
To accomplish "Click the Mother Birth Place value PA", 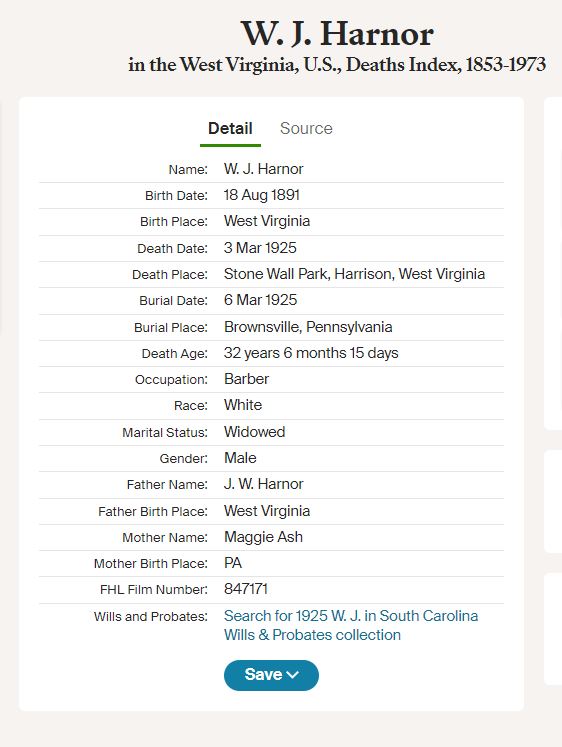I will click(233, 563).
